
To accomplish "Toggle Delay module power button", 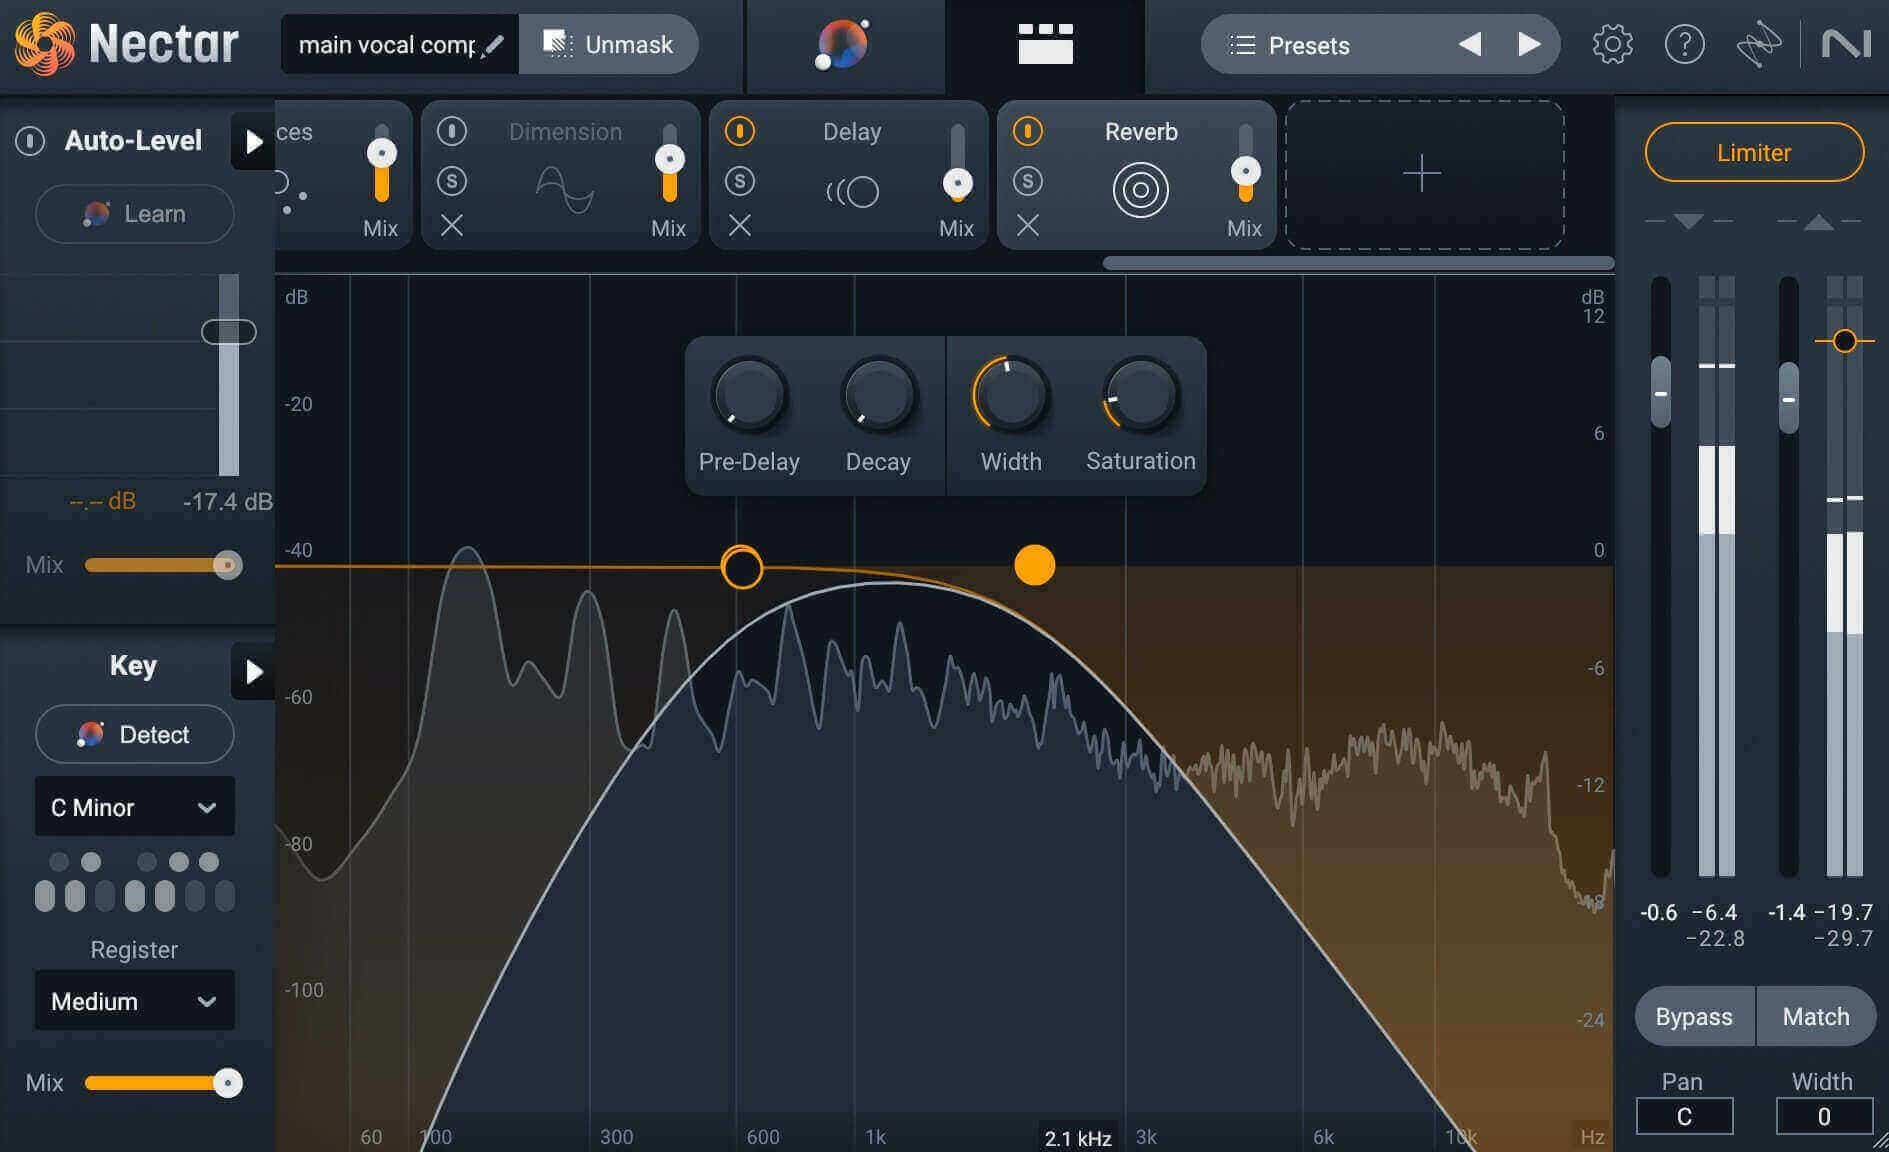I will tap(739, 131).
